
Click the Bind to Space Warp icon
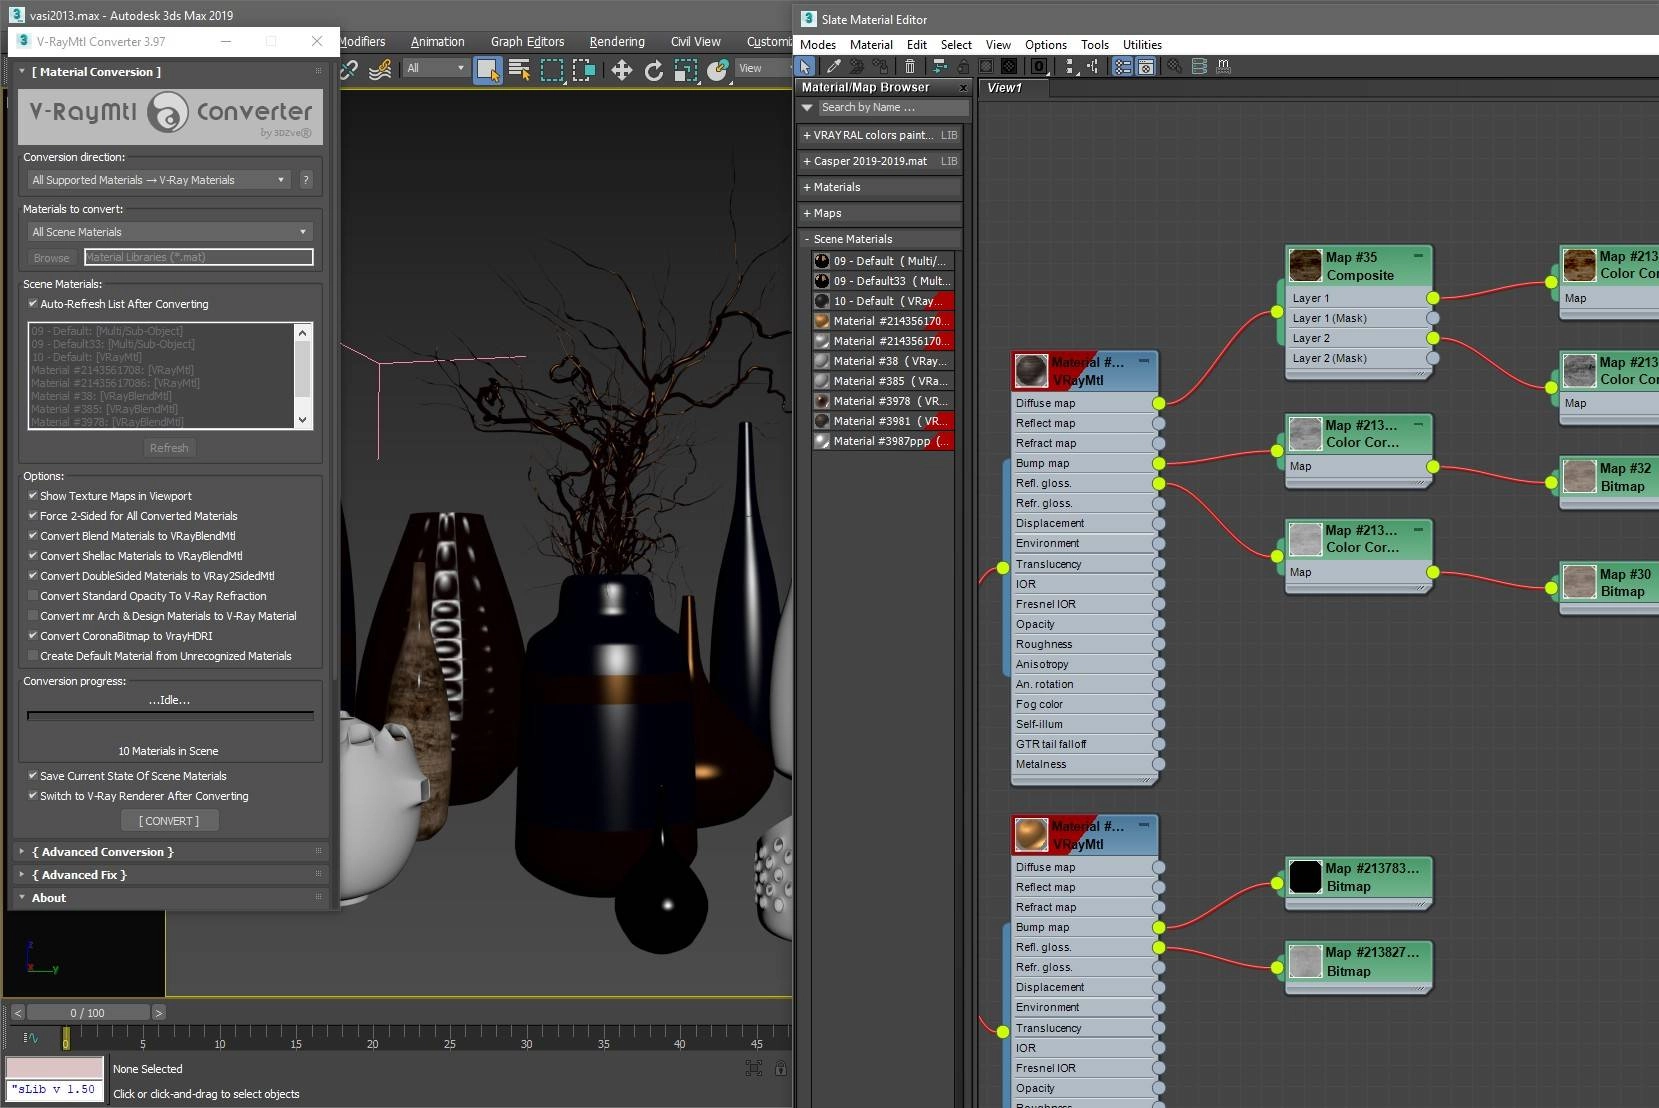coord(380,69)
